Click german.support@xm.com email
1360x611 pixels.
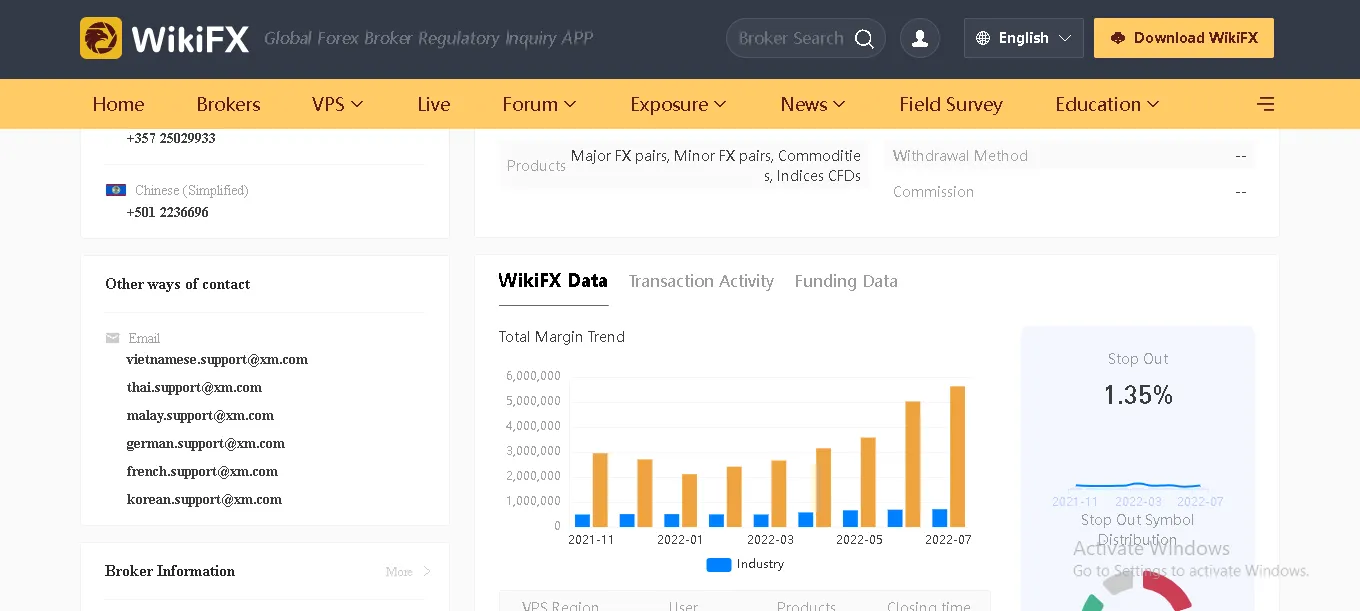click(x=206, y=443)
